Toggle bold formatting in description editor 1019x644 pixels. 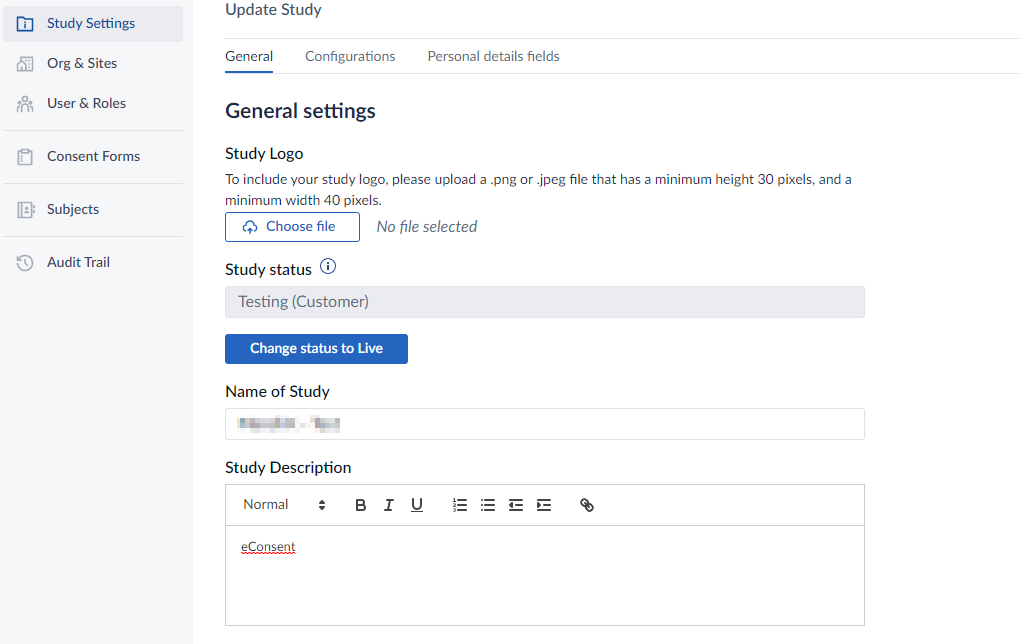click(361, 505)
